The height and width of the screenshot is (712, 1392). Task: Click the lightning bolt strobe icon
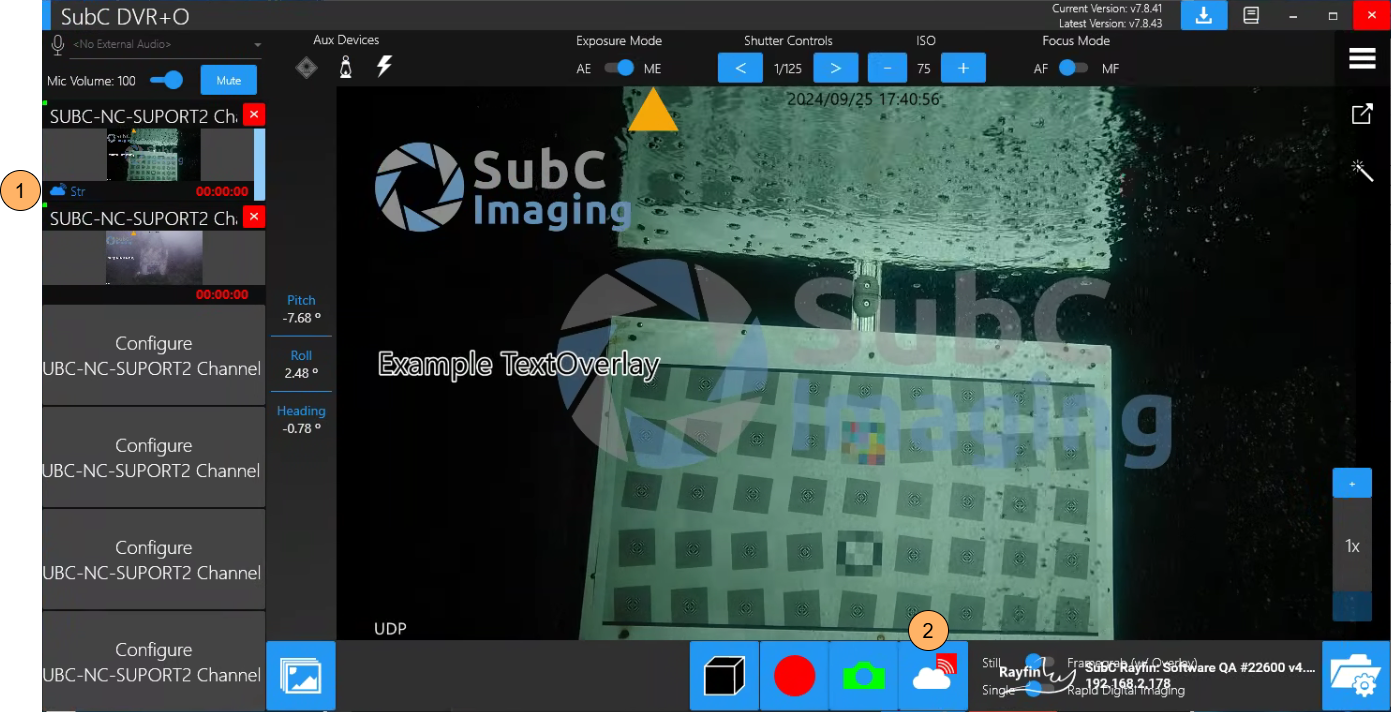pos(384,67)
